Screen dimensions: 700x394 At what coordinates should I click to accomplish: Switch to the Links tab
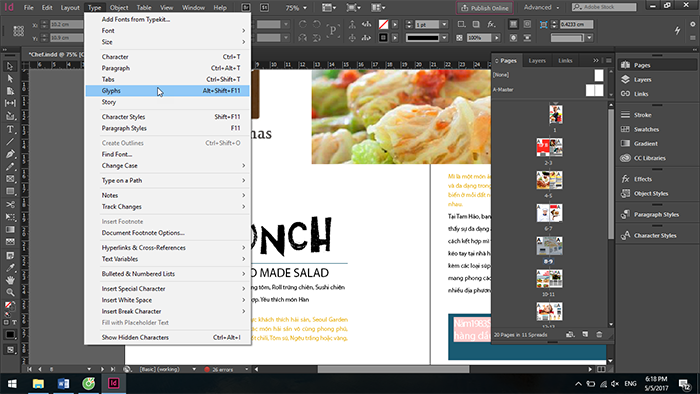tap(565, 61)
